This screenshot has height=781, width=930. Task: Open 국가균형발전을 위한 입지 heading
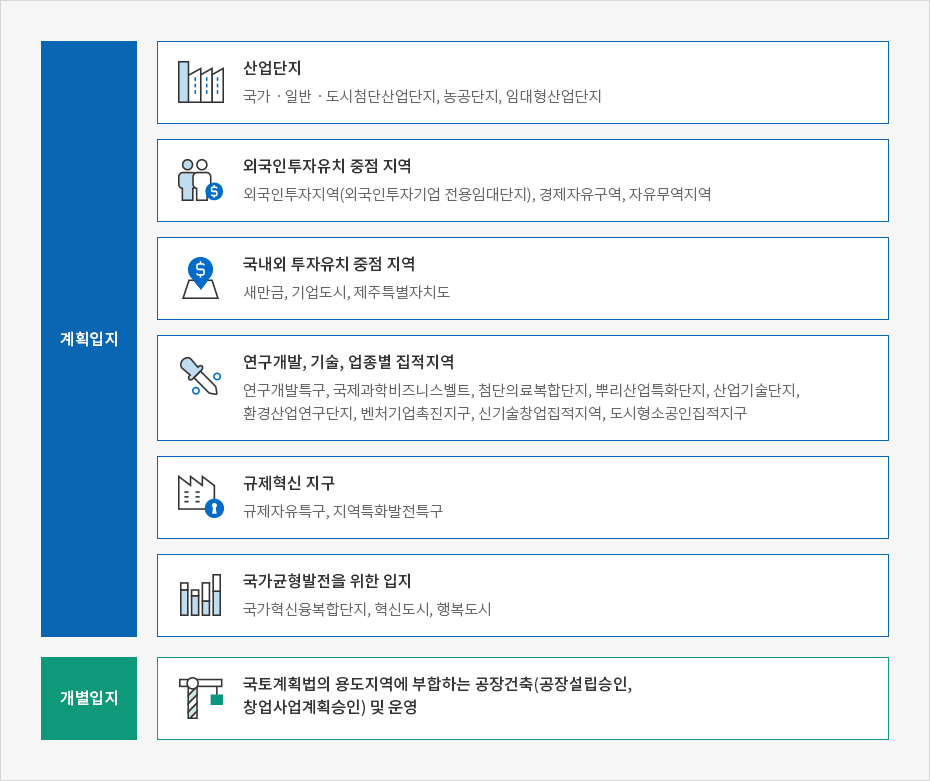coord(327,581)
